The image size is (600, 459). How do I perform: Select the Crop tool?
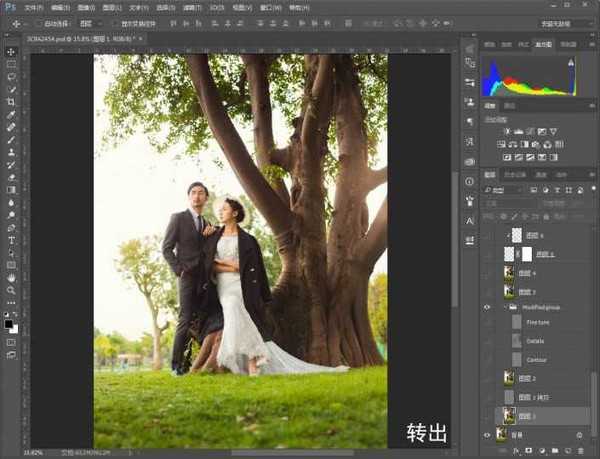click(x=11, y=102)
